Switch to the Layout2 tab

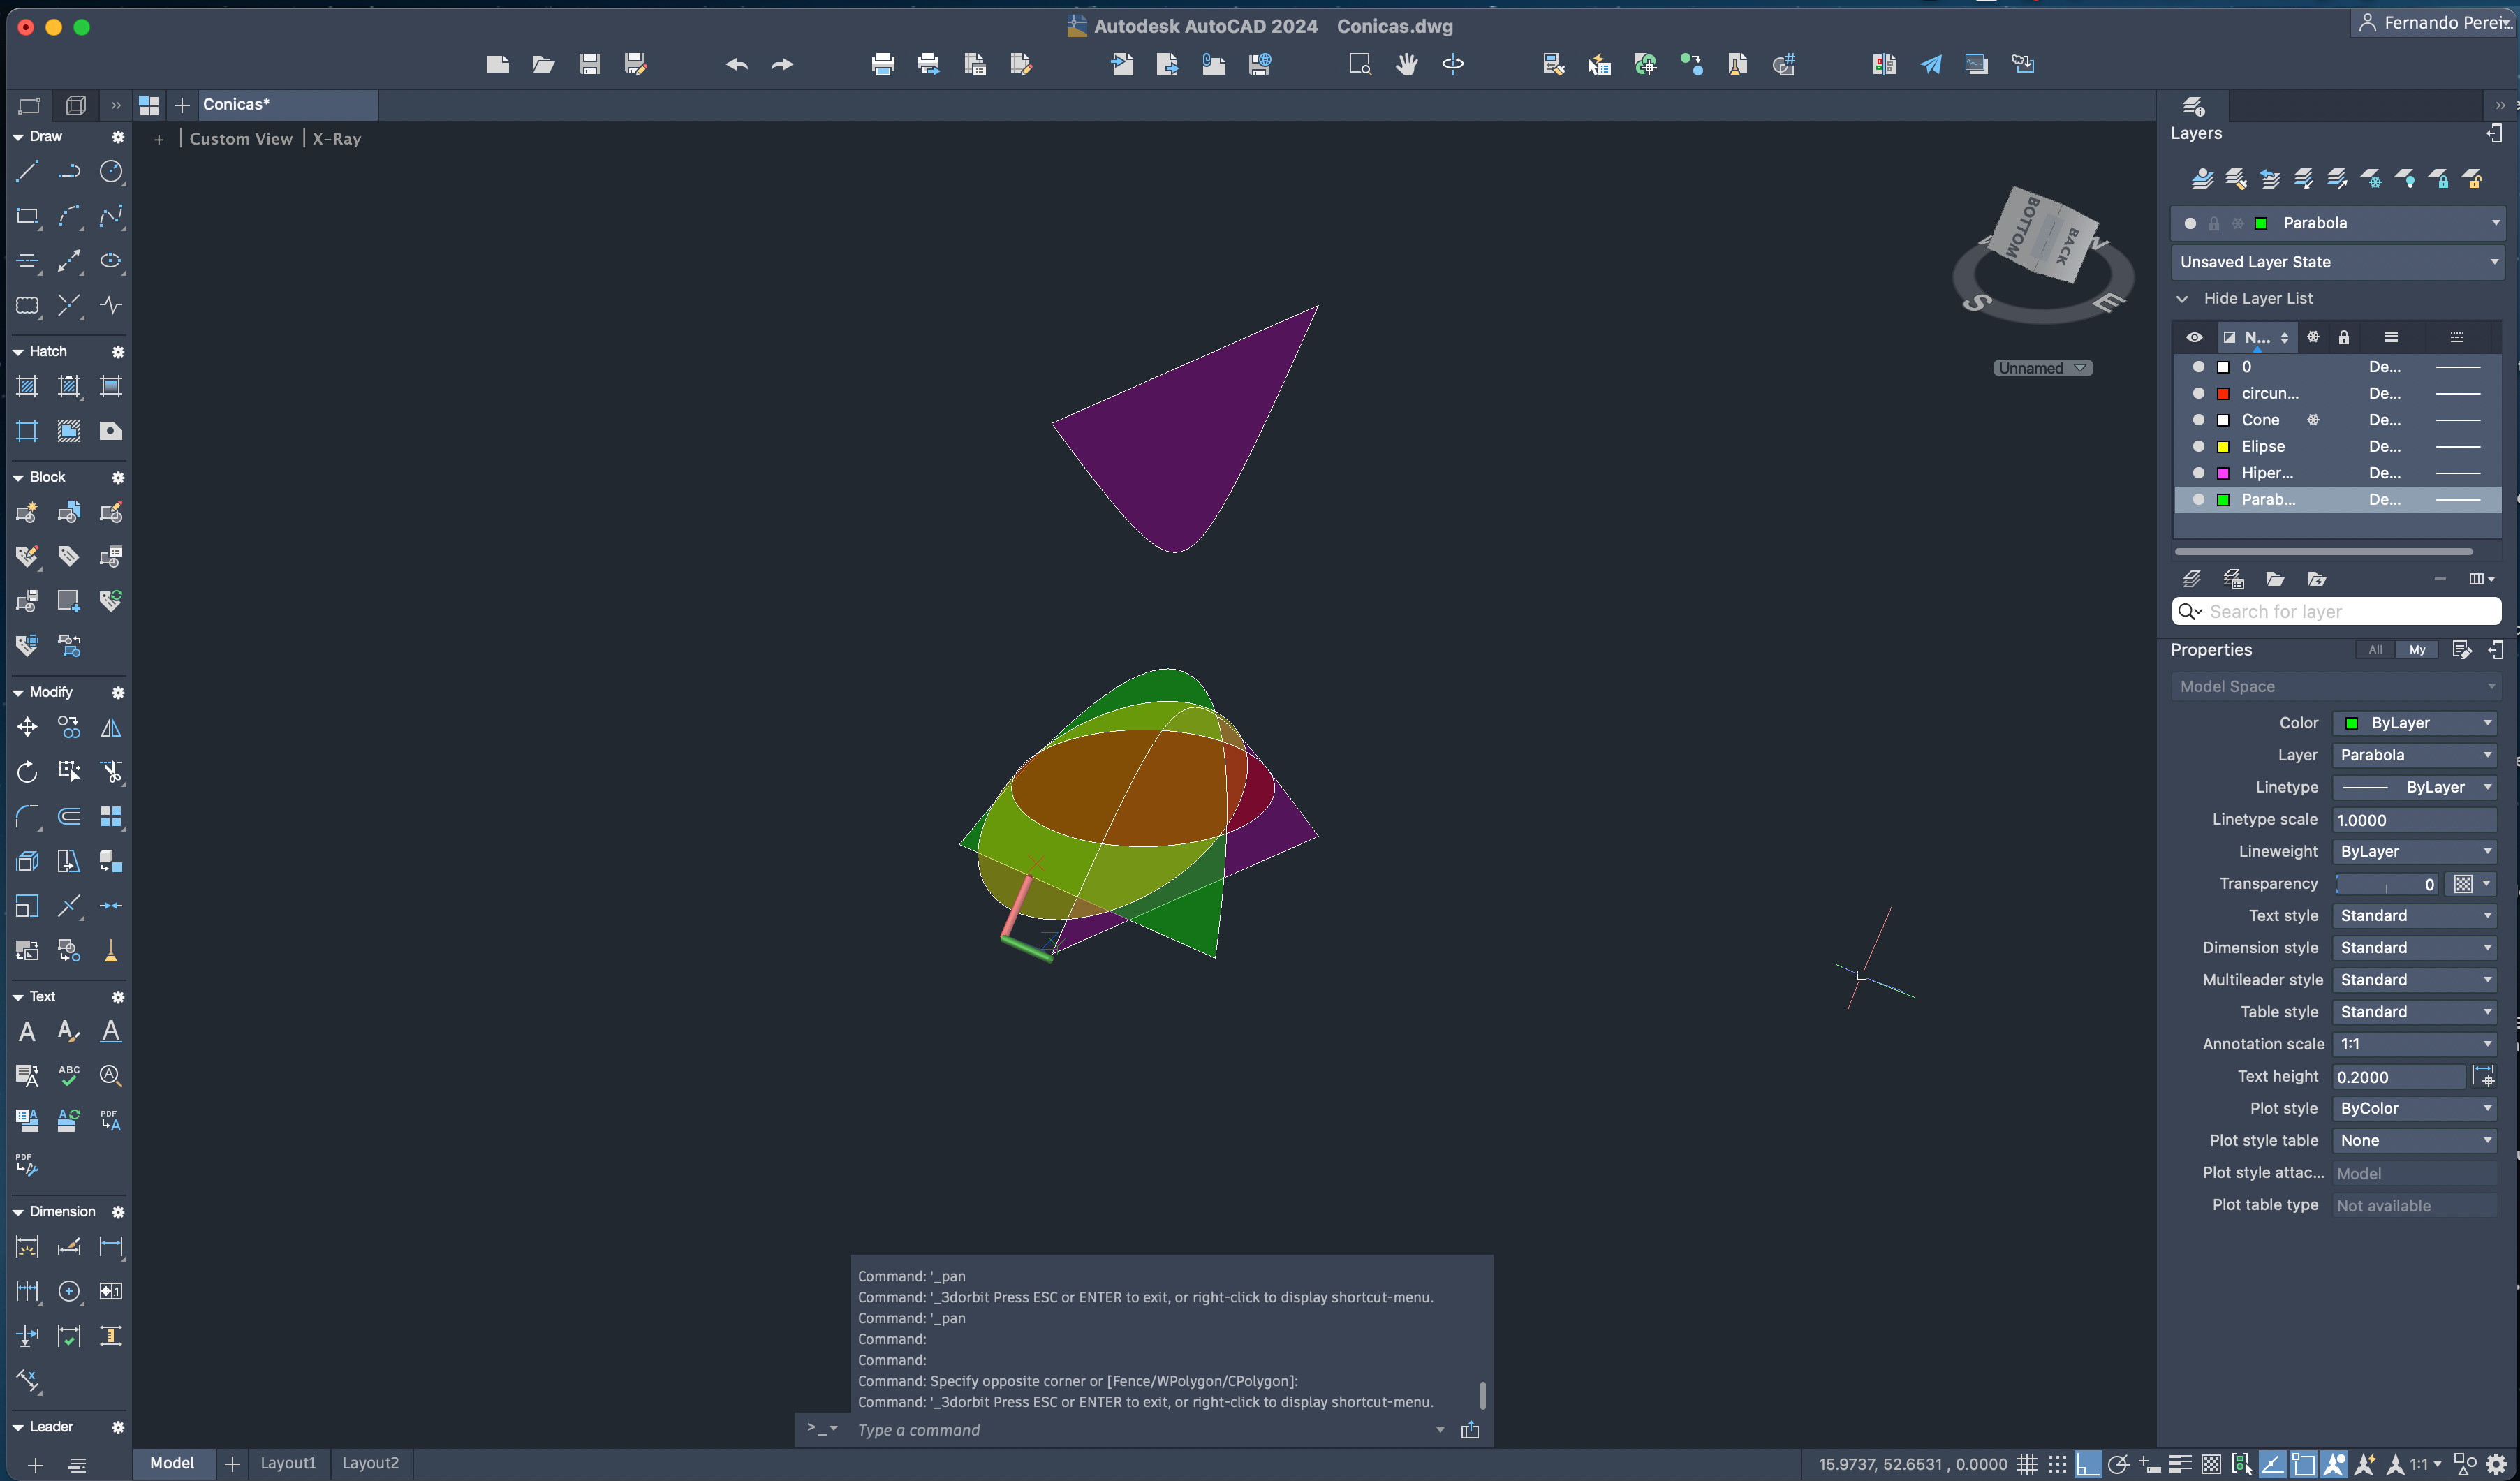coord(370,1463)
